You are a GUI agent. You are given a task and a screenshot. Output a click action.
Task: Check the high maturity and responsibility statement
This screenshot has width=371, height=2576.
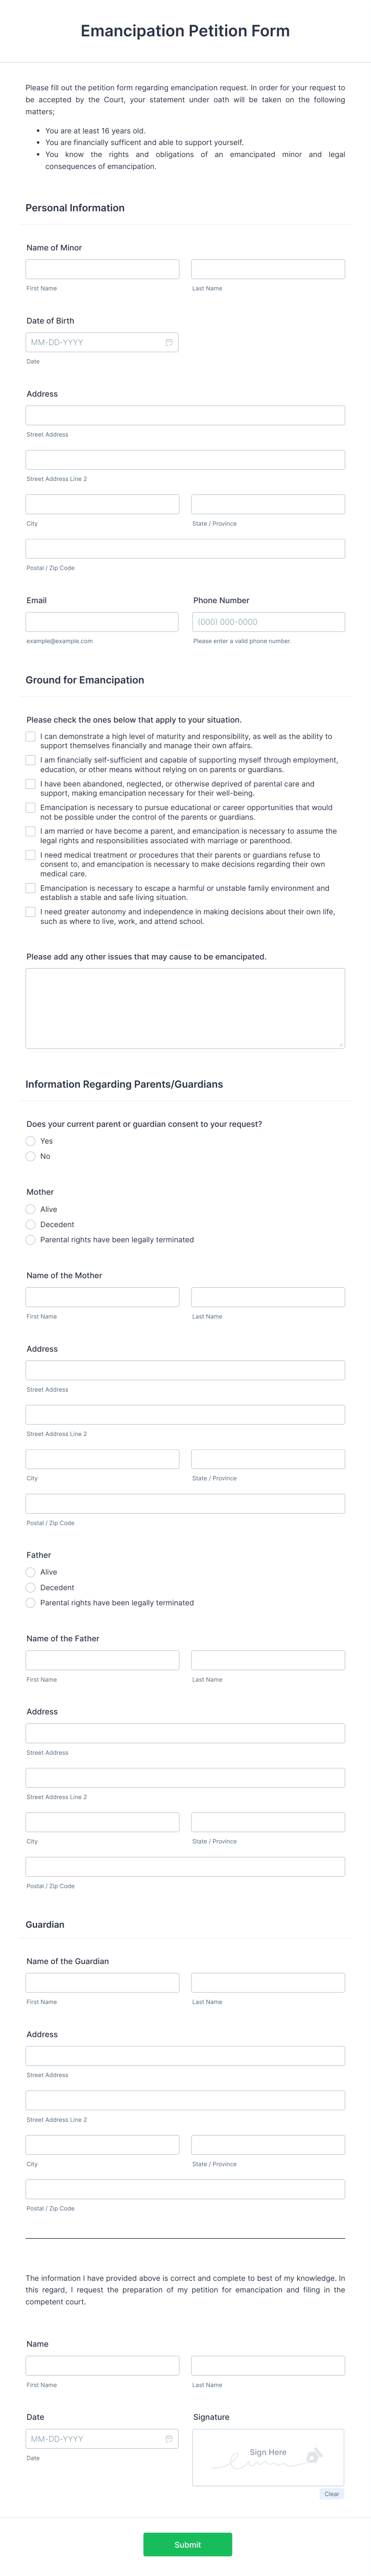(30, 737)
